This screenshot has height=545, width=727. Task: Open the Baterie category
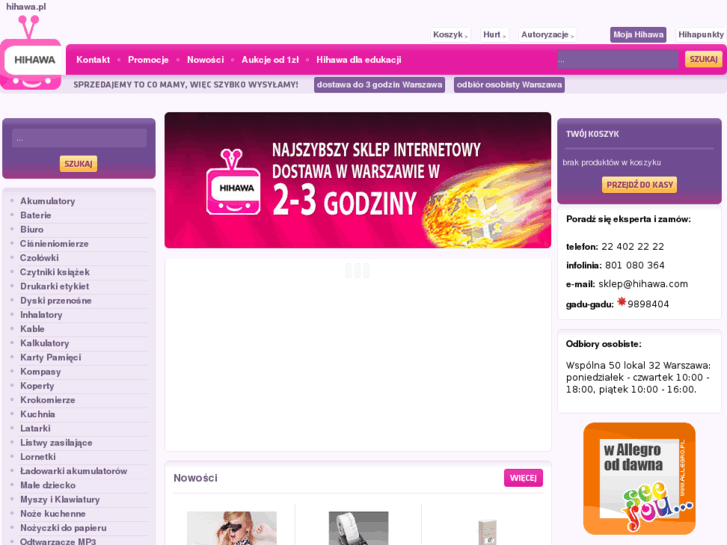tap(36, 215)
